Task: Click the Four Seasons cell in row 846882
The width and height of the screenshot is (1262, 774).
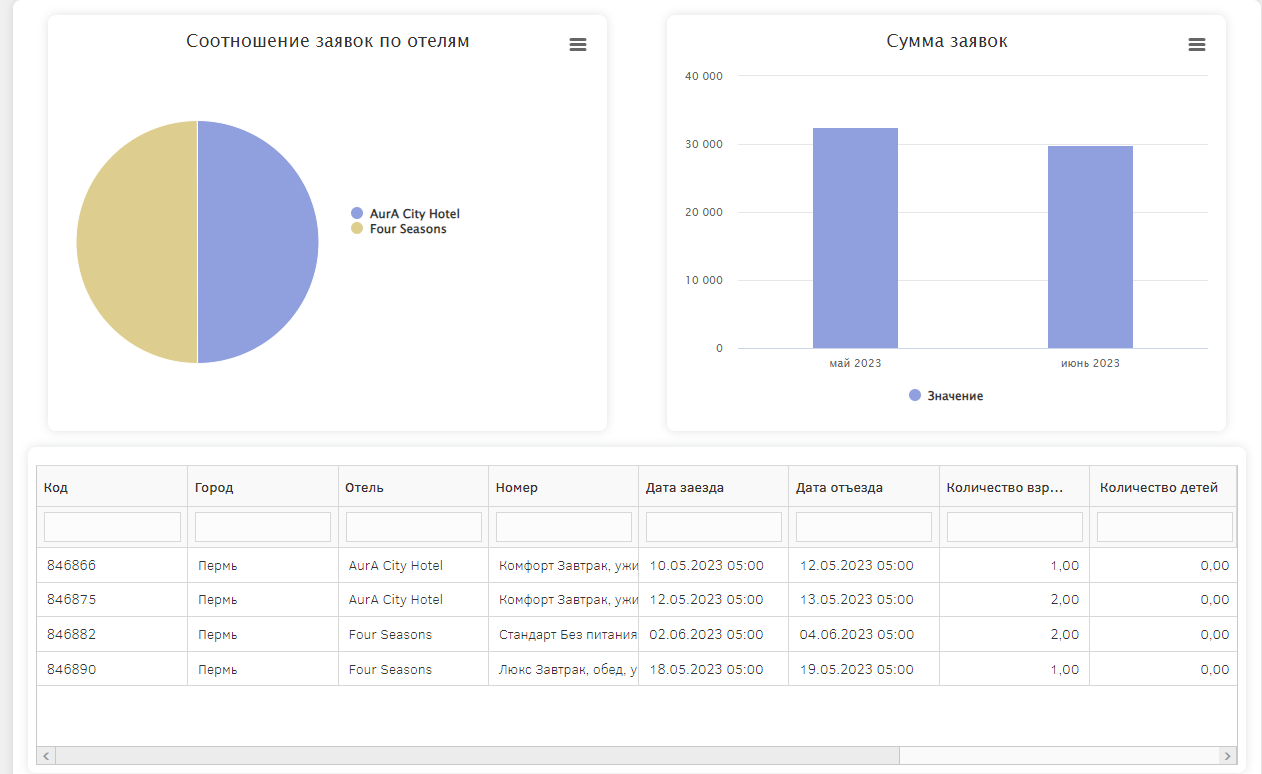Action: [413, 634]
